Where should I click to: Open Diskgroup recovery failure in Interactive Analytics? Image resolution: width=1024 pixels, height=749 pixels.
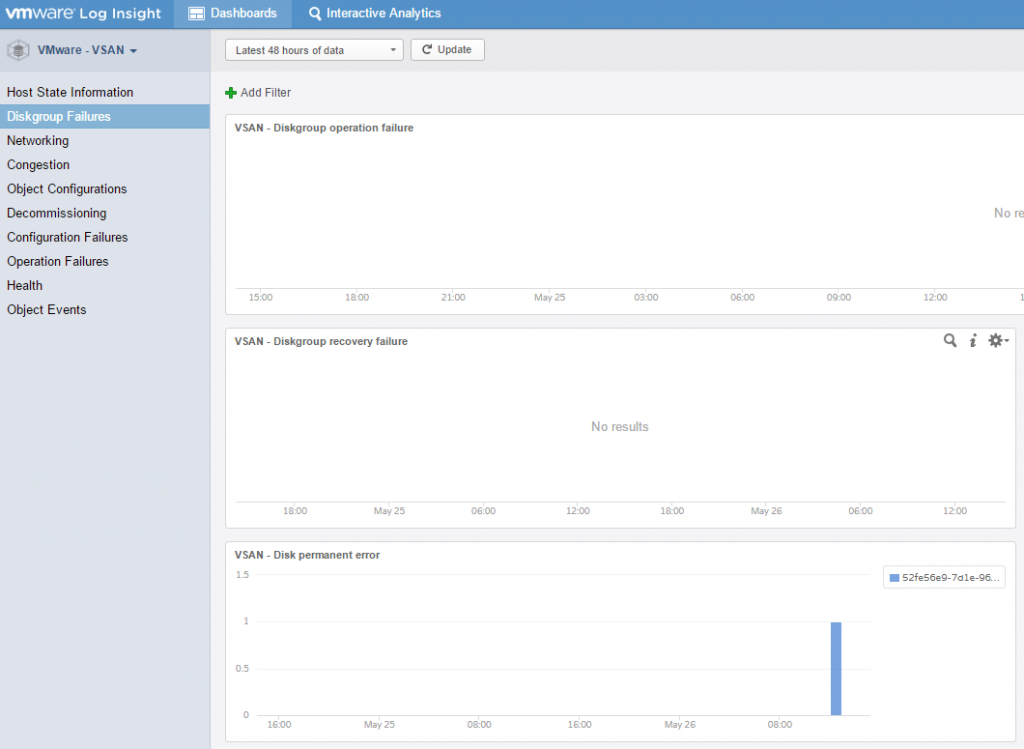point(950,340)
